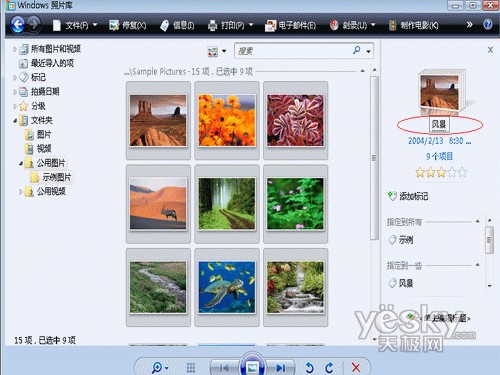Open the 刻录(U) burn menu

pos(352,25)
